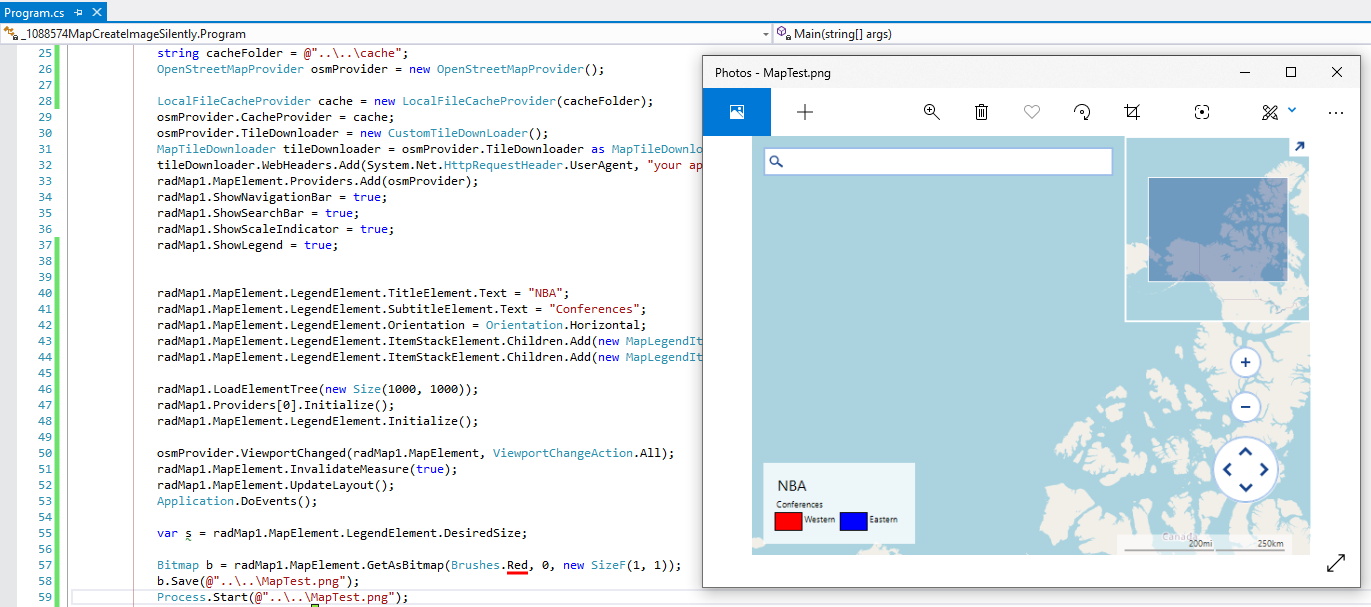Rotate the image with the rotate icon
The width and height of the screenshot is (1371, 607).
[x=1082, y=112]
